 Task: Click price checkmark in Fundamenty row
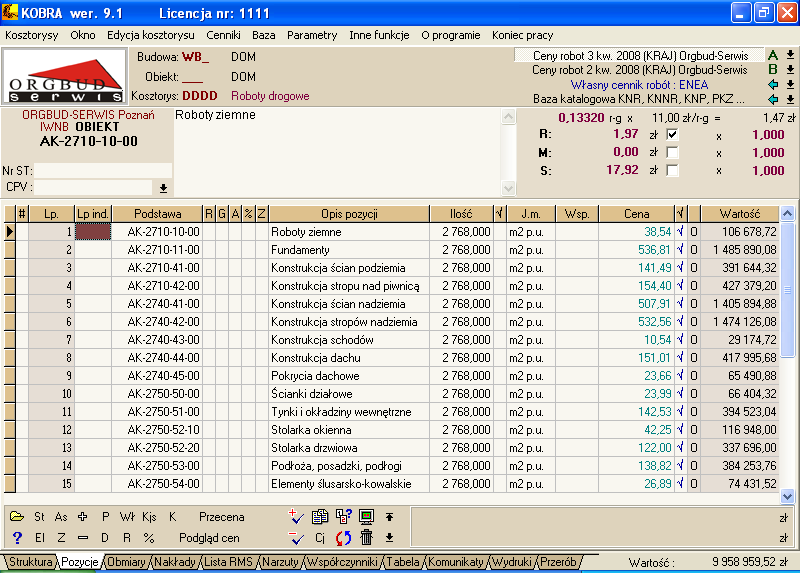tap(680, 250)
